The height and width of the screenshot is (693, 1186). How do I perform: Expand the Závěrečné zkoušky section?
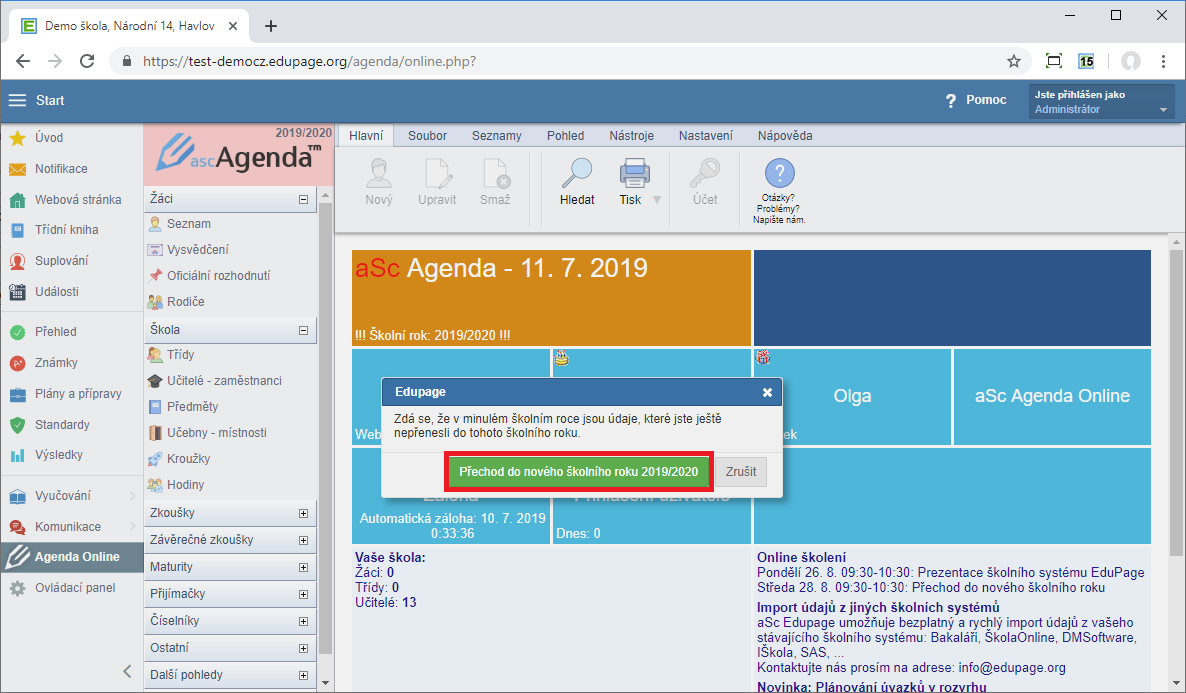tap(303, 541)
